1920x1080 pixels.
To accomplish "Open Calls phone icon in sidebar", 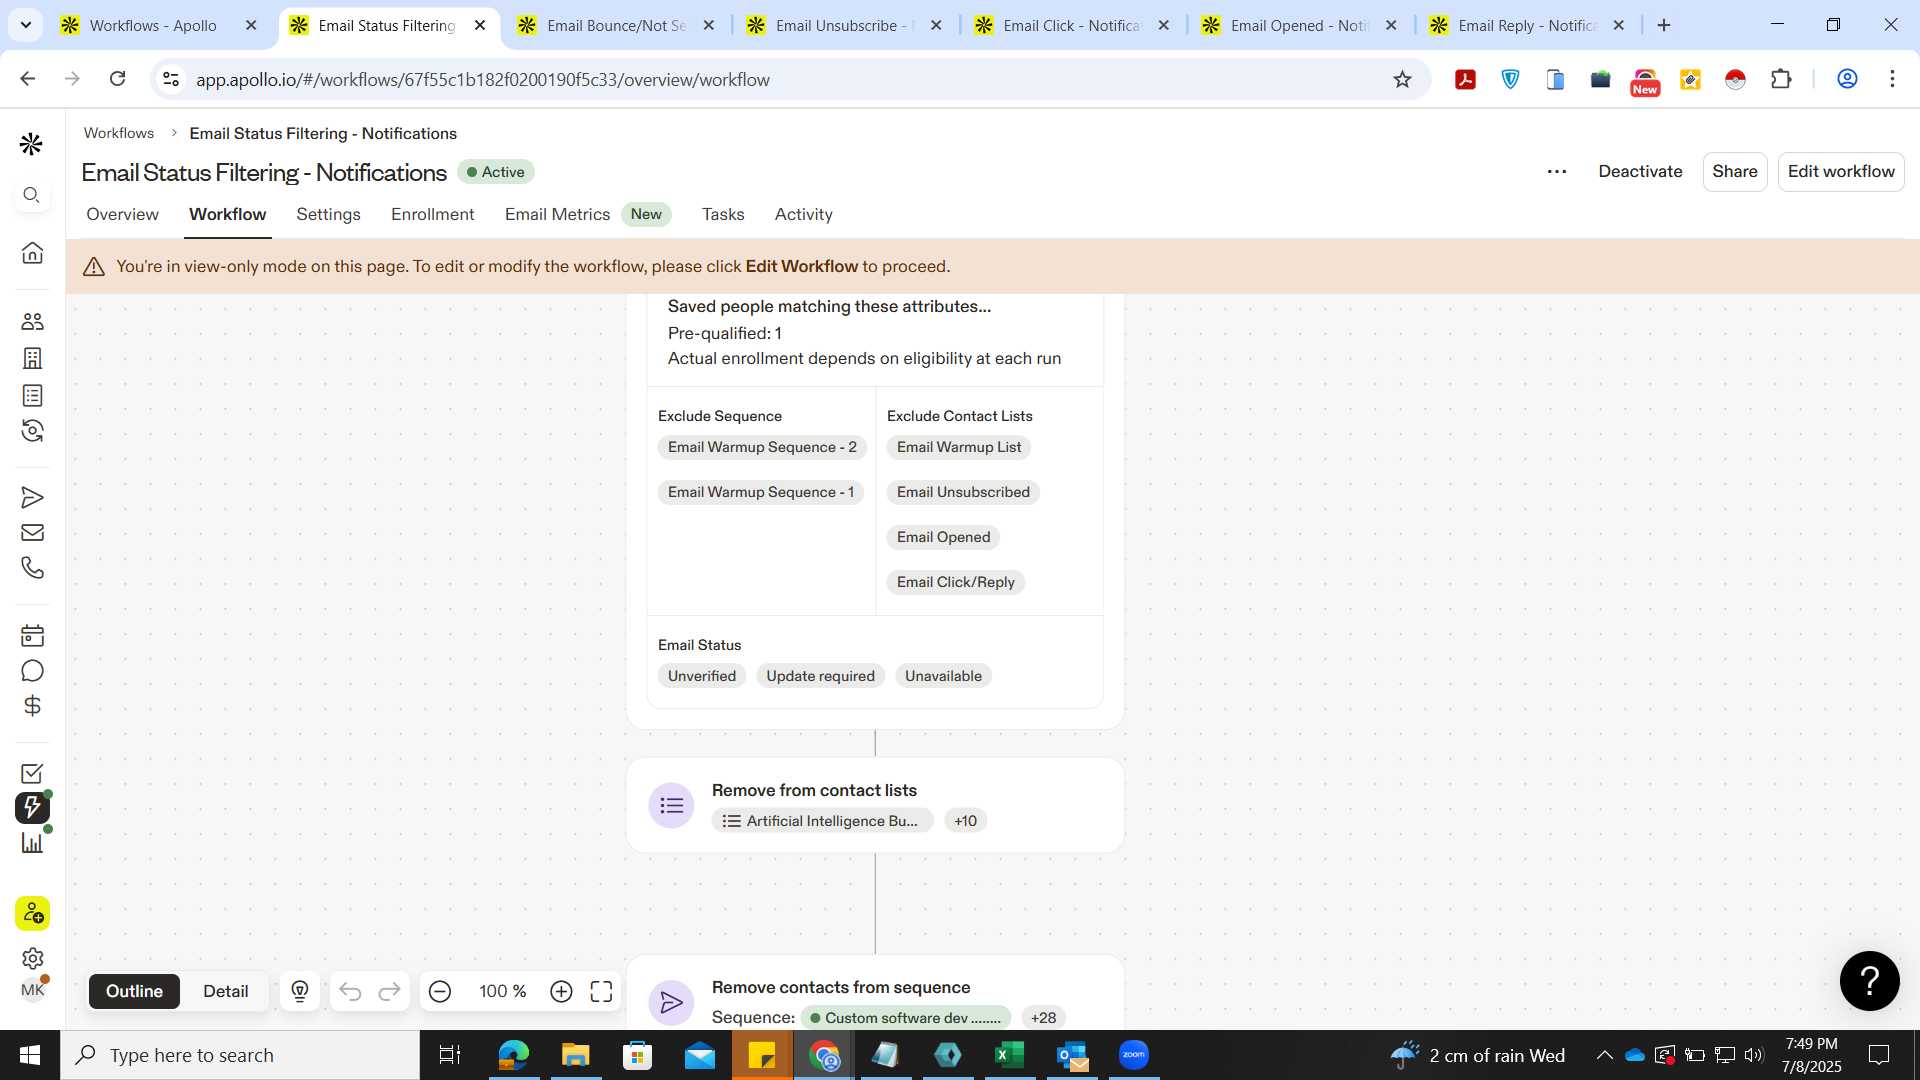I will 32,568.
